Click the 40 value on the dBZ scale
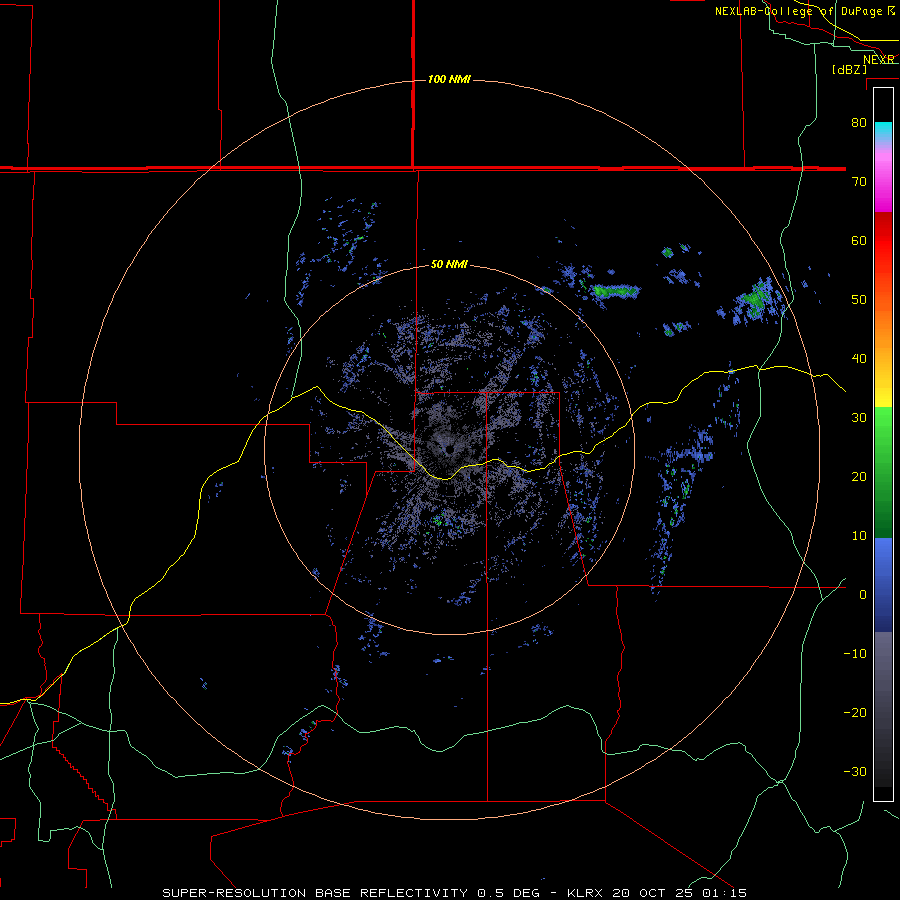 (859, 359)
